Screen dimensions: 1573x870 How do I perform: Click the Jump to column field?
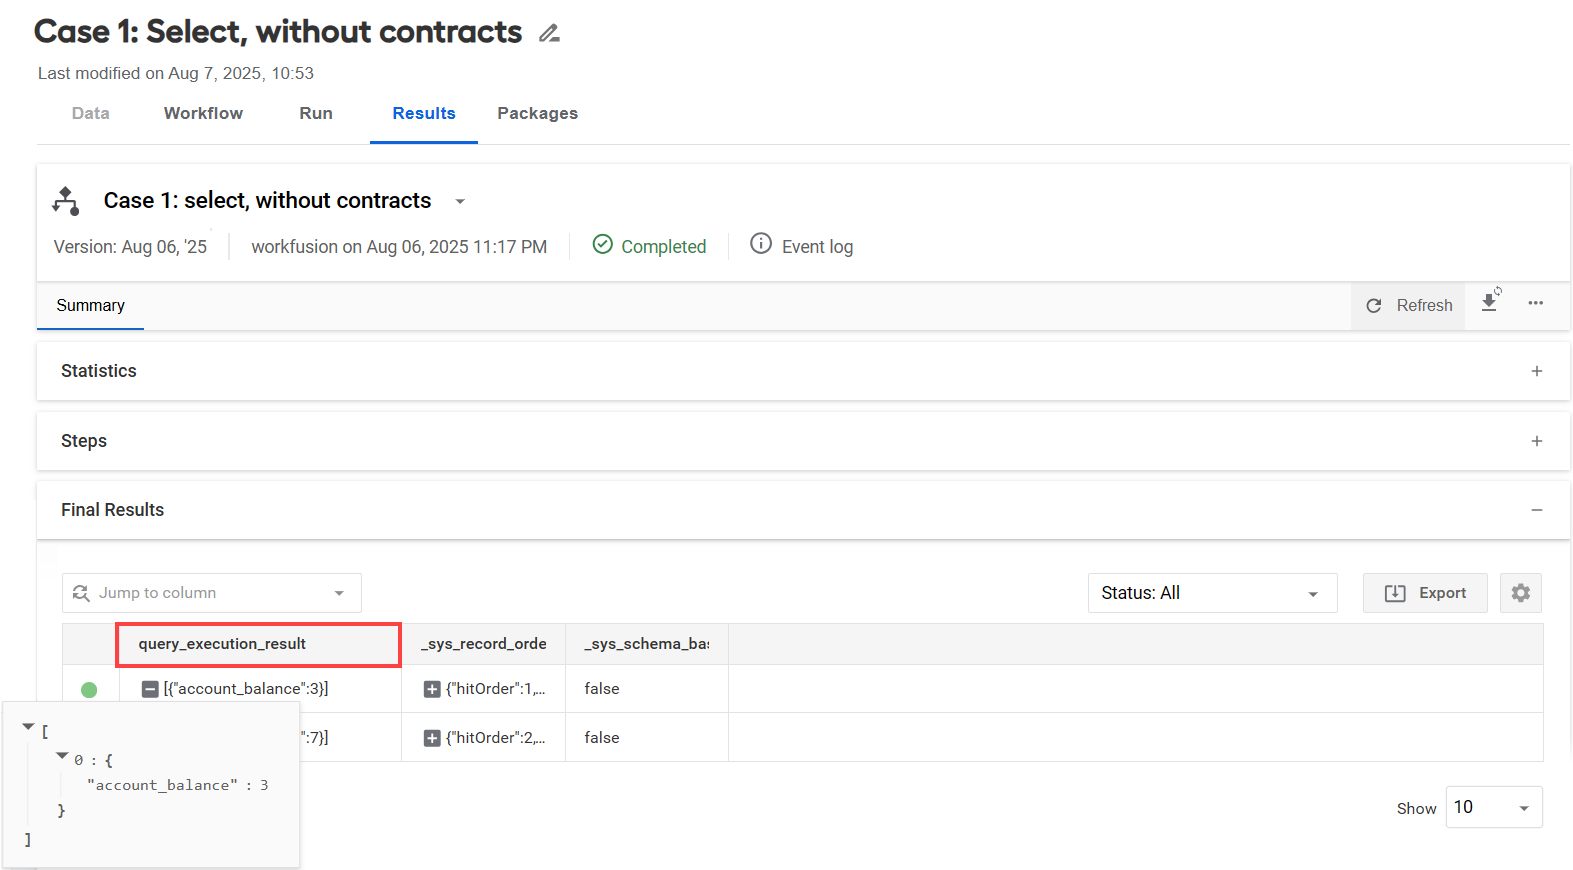coord(212,593)
